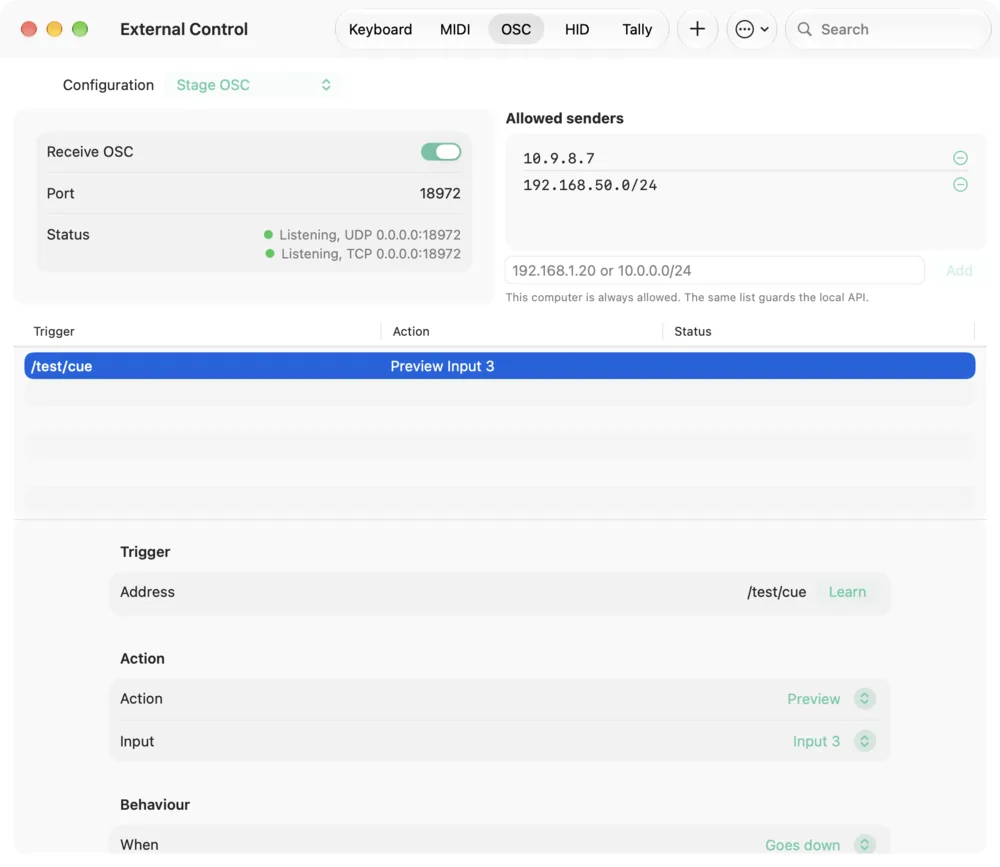
Task: Select the /test/cue trigger row
Action: tap(499, 366)
